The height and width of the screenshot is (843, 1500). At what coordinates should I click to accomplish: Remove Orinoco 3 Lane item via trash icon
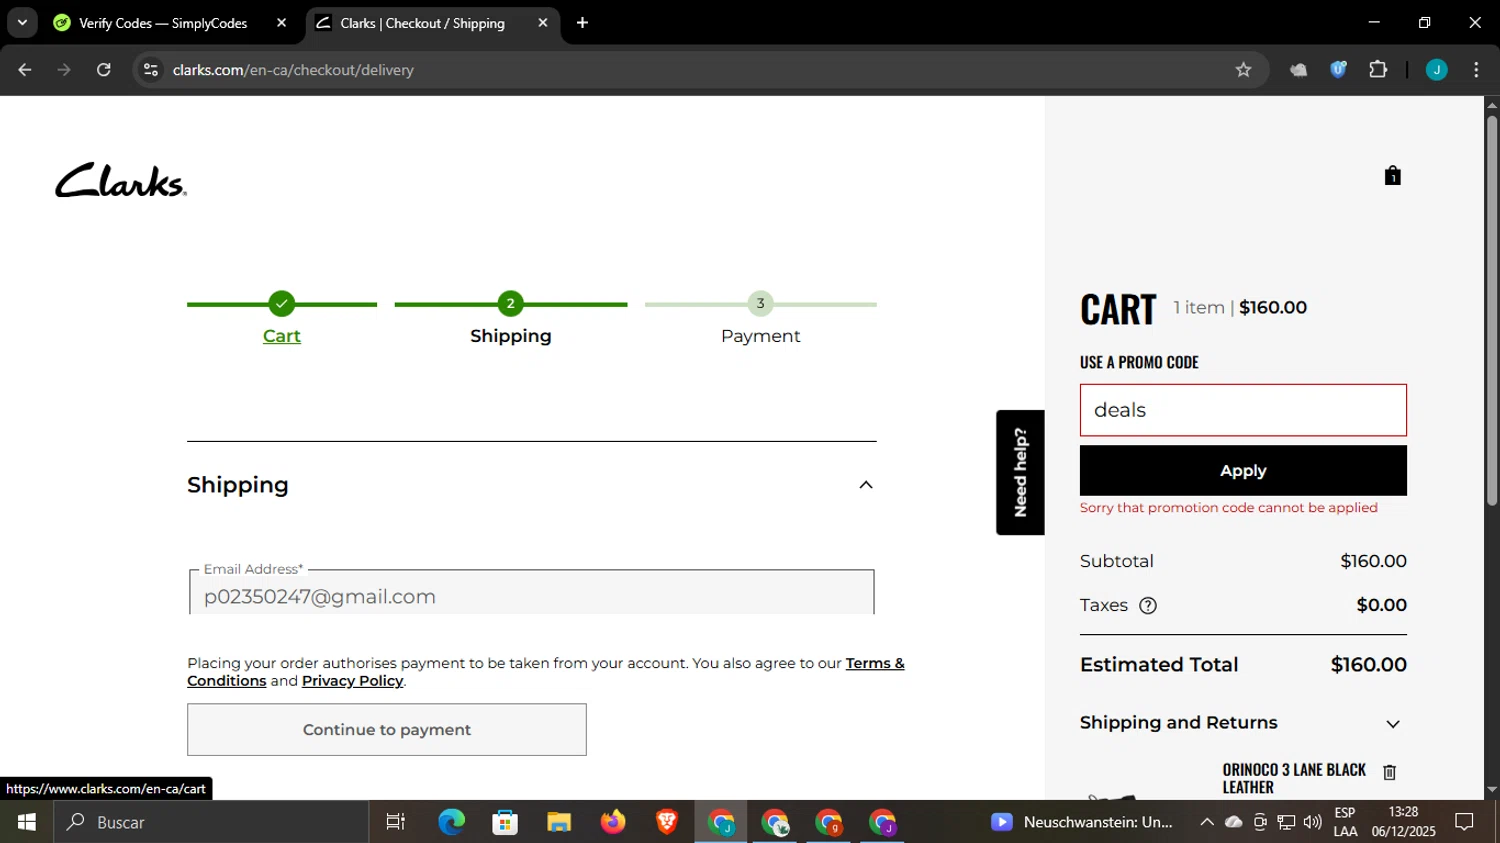click(1389, 772)
